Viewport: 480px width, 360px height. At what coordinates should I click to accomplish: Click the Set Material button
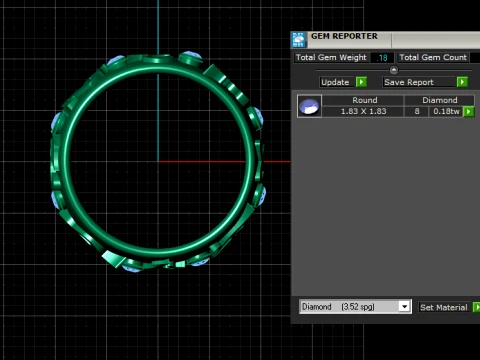point(444,307)
